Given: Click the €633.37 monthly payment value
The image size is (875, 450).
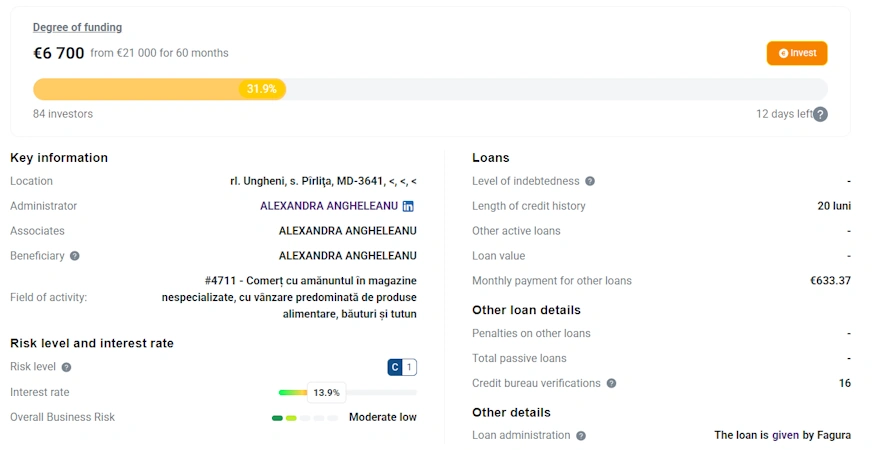Looking at the screenshot, I should point(830,280).
